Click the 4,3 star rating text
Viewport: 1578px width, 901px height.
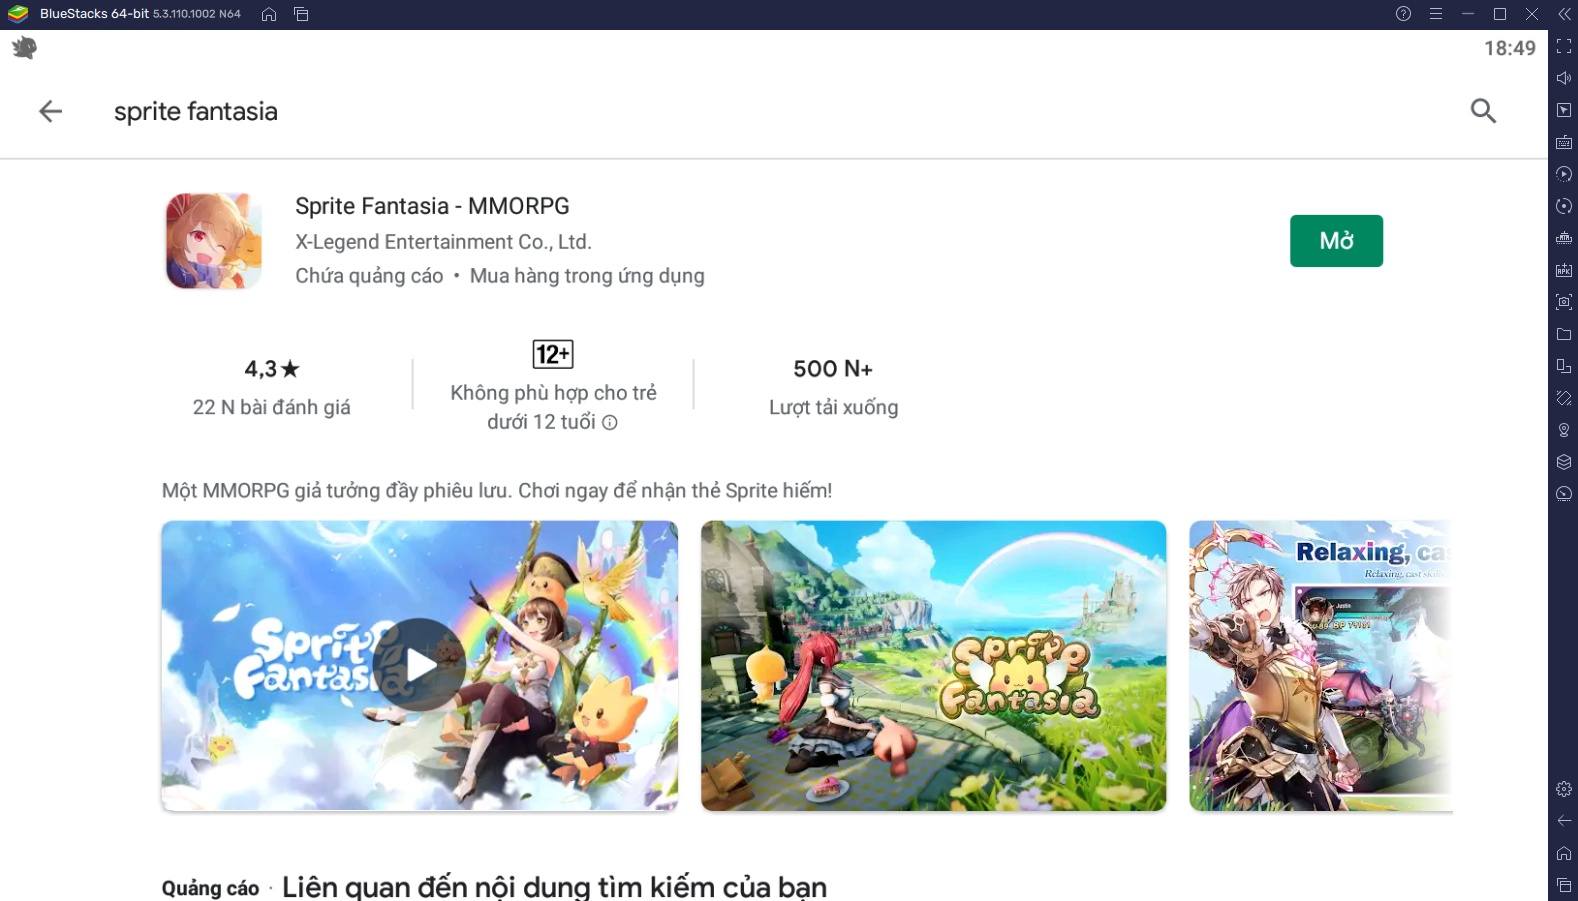pyautogui.click(x=271, y=369)
